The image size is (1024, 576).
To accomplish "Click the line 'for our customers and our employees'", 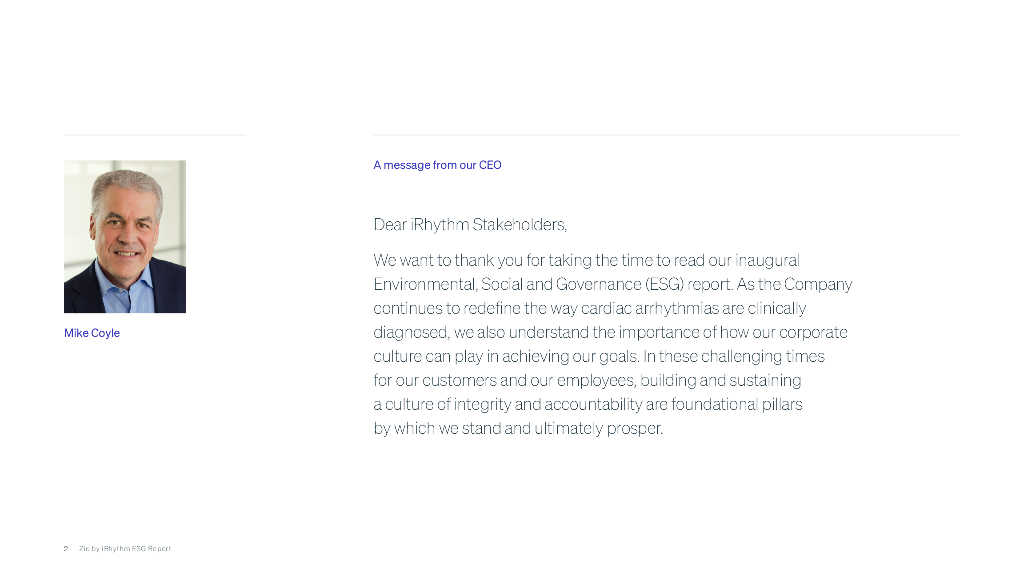I will pos(587,380).
